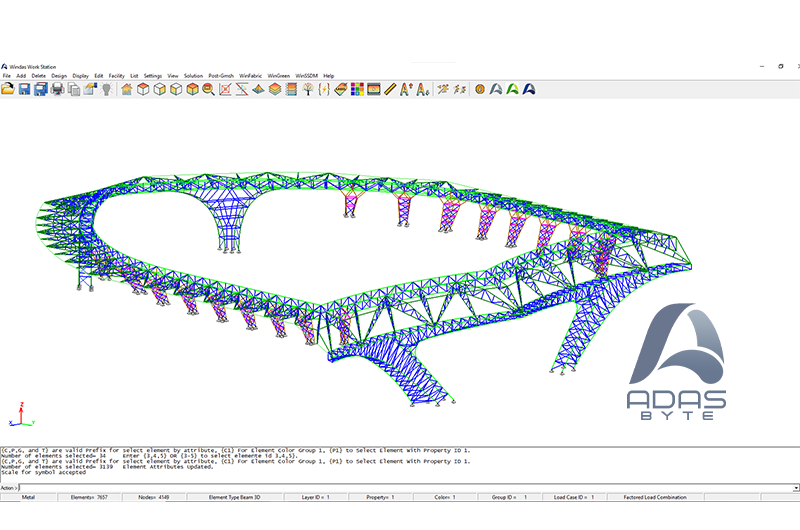Open the Edit menu
Viewport: 800px width, 530px height.
98,75
